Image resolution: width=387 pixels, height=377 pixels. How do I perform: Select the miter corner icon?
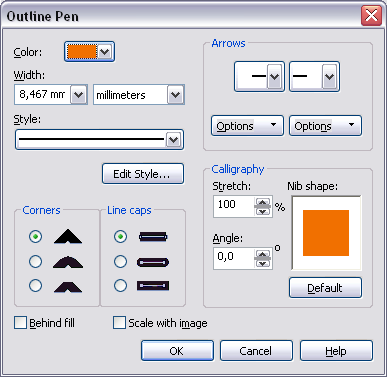coord(68,236)
